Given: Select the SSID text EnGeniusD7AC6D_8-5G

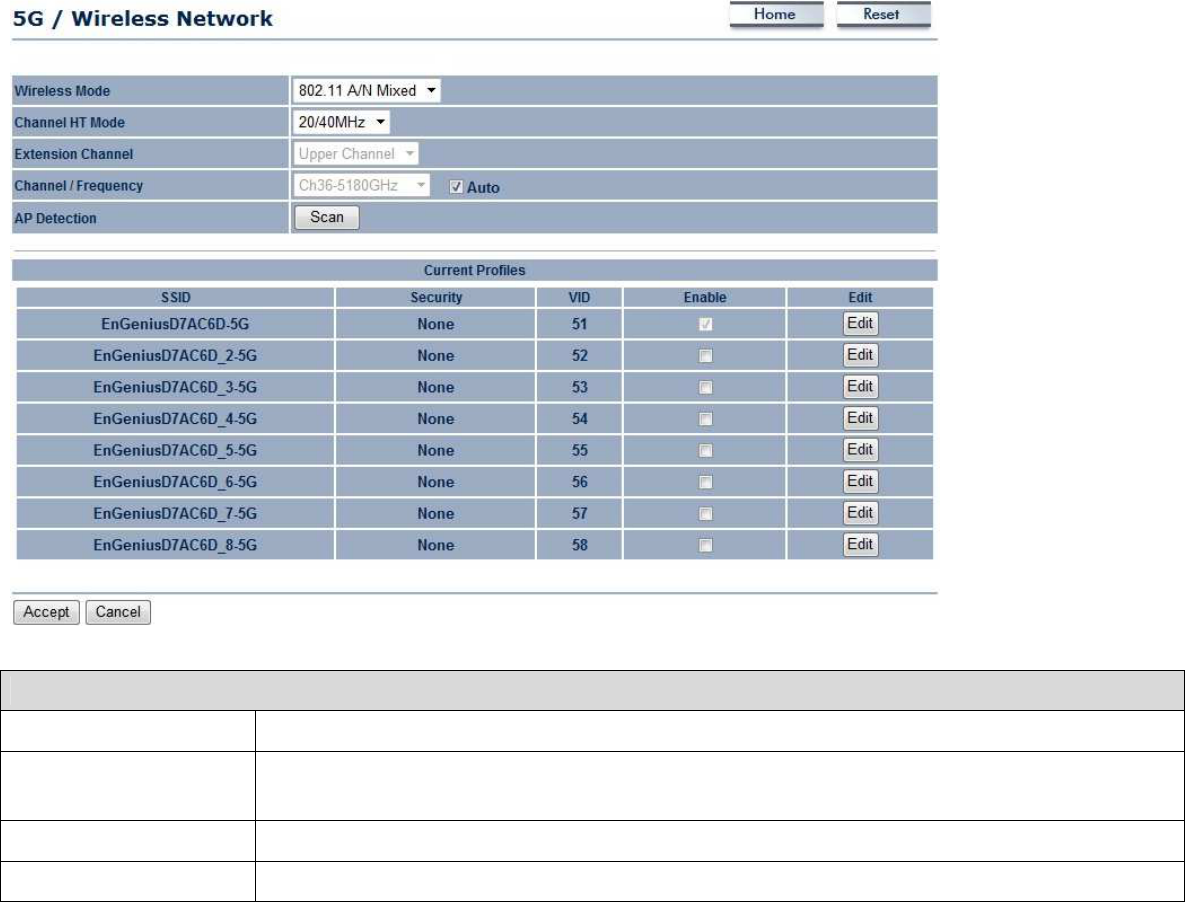Looking at the screenshot, I should point(175,545).
